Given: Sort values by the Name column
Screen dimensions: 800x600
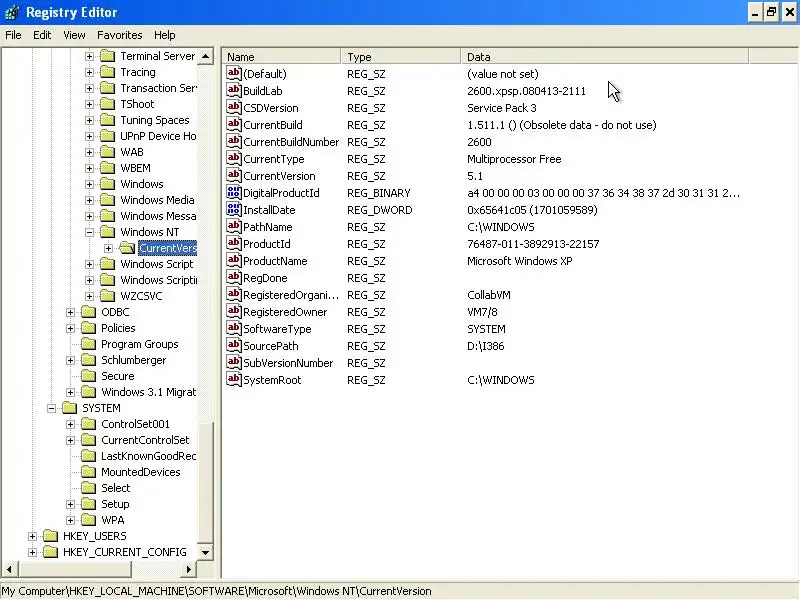Looking at the screenshot, I should tap(281, 57).
